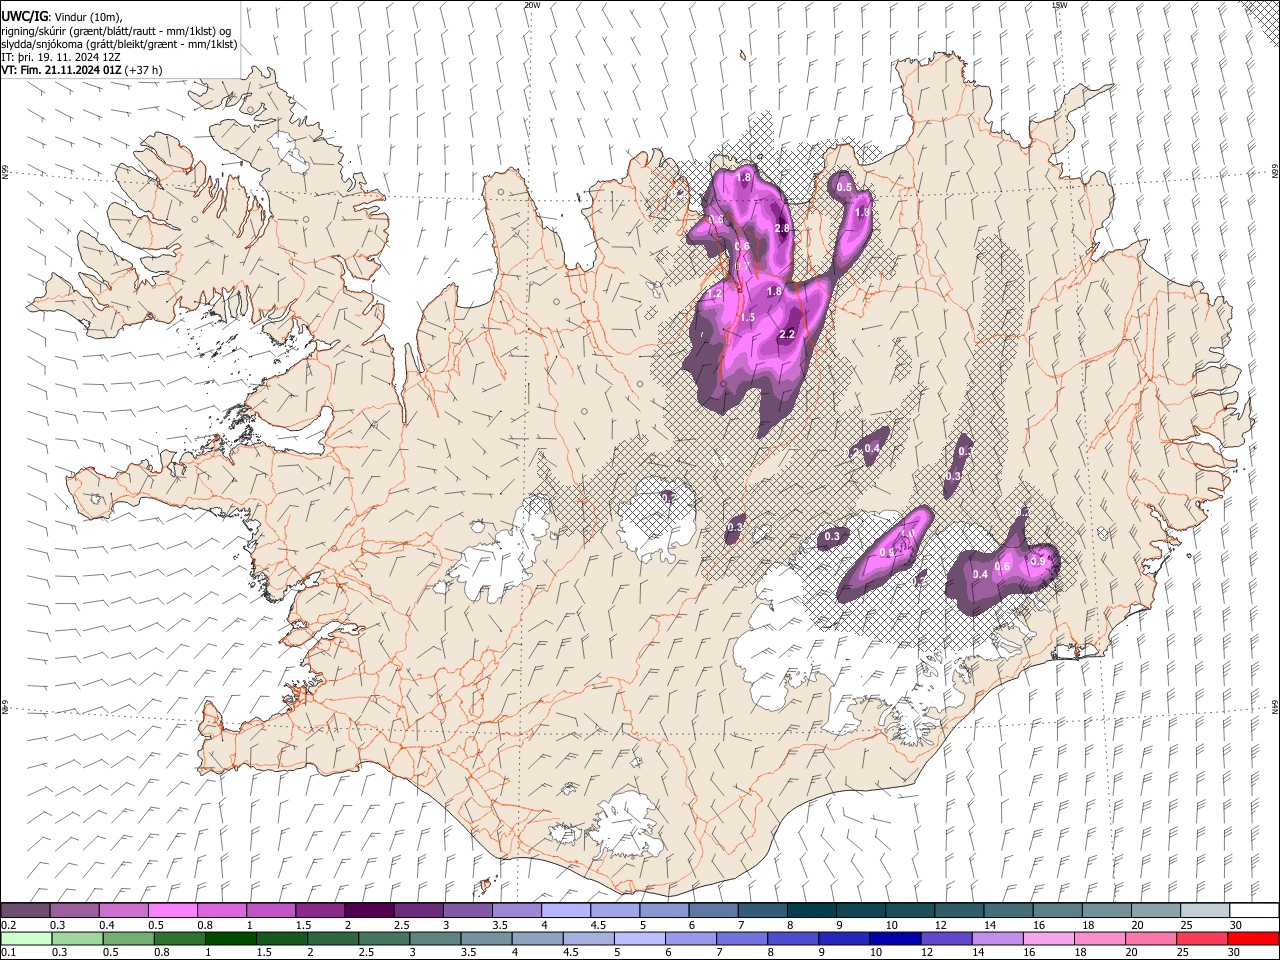Select the darkest purple swatch starting at 2
Screen dimensions: 1280x960
[x=369, y=910]
